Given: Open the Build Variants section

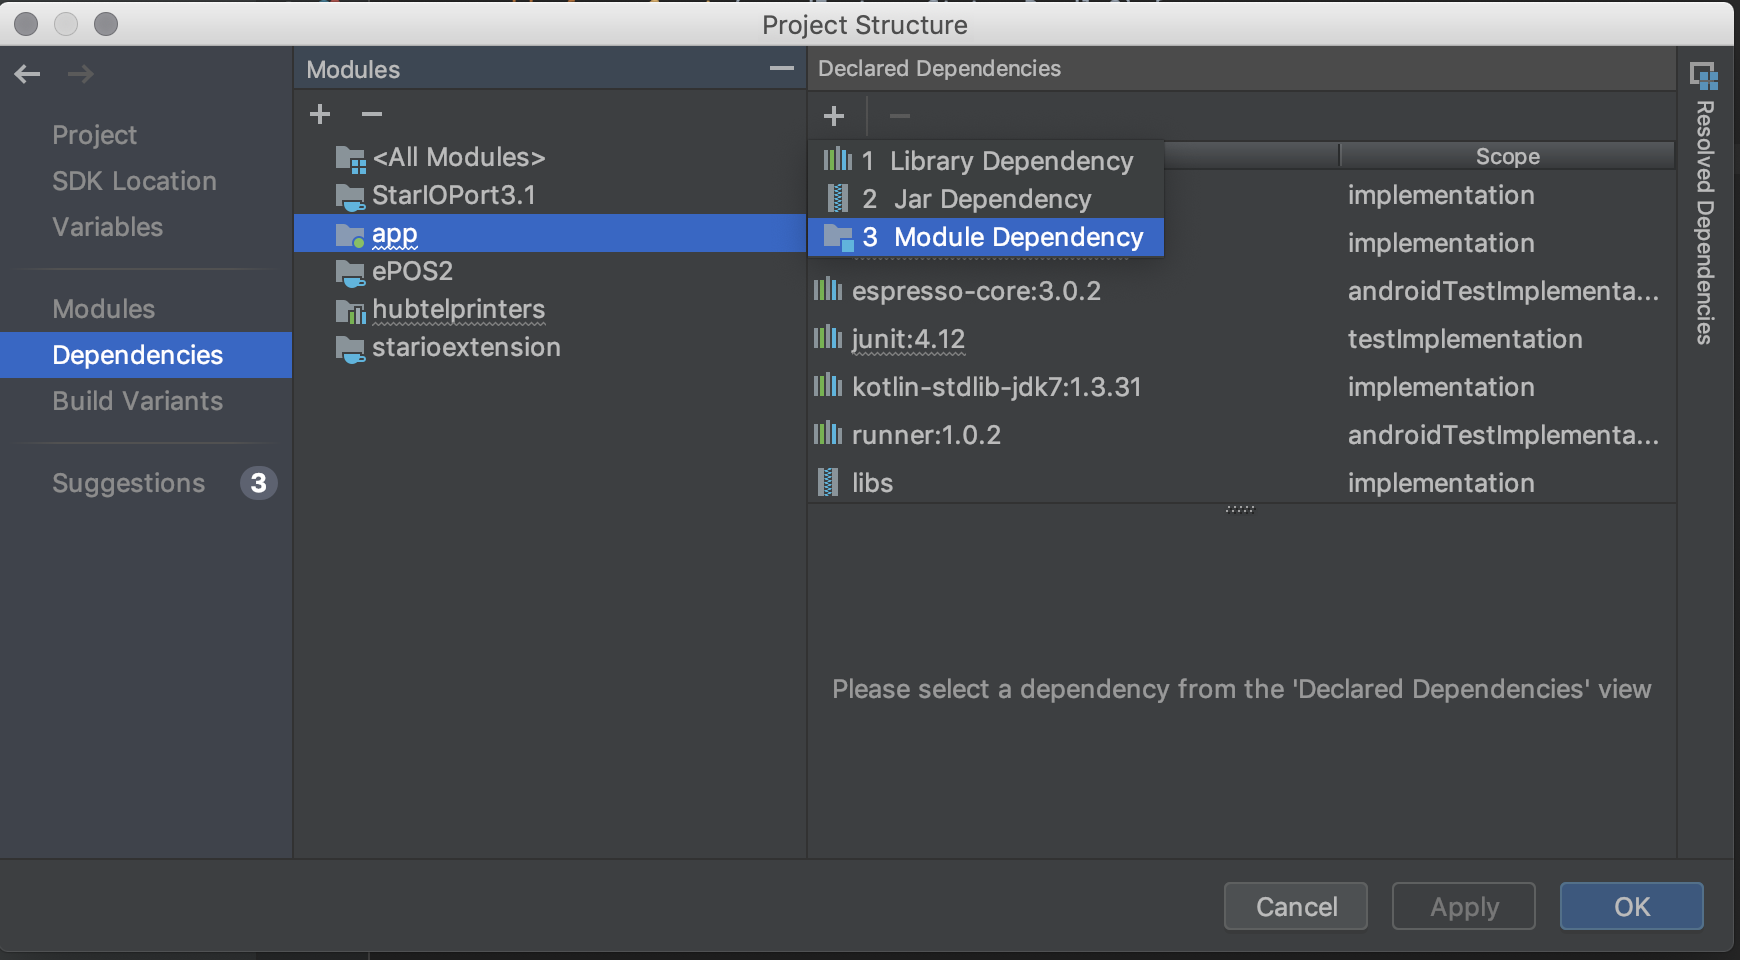Looking at the screenshot, I should pos(137,401).
